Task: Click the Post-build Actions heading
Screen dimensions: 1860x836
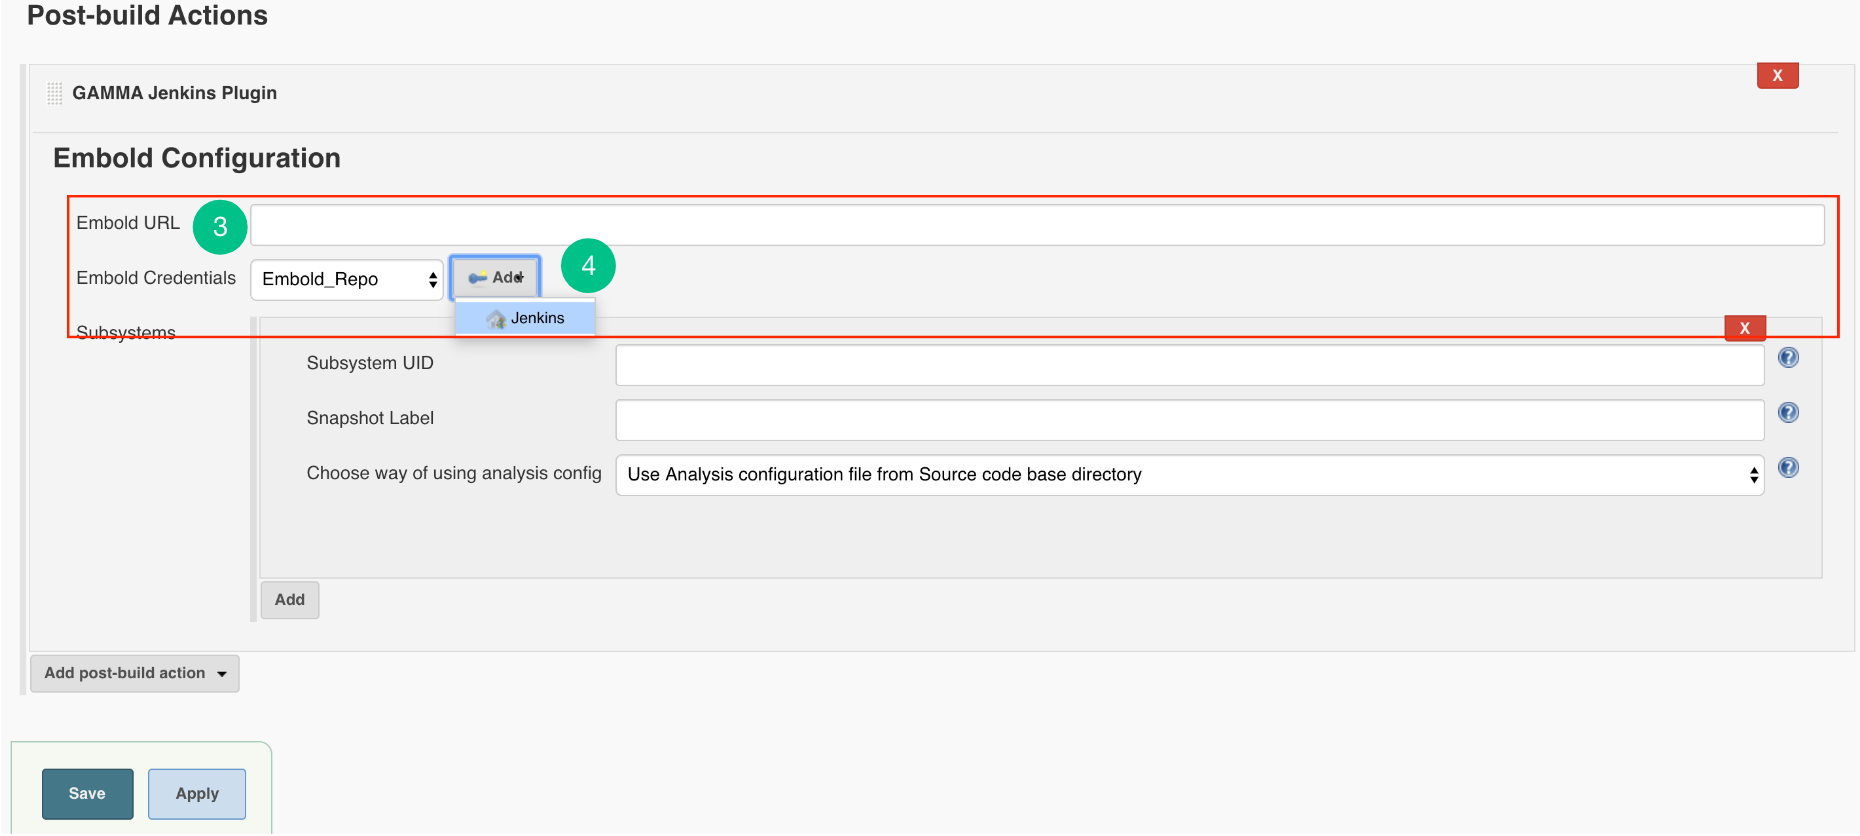Action: tap(147, 15)
